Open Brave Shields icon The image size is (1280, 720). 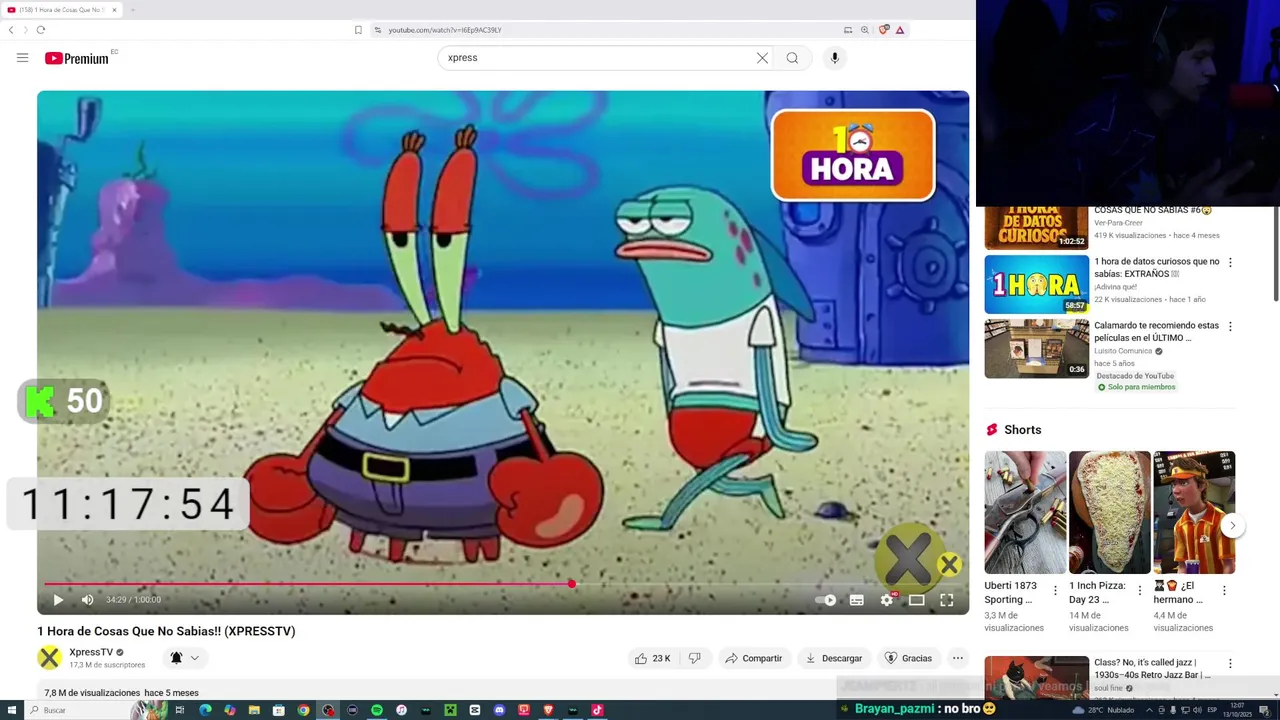point(883,30)
